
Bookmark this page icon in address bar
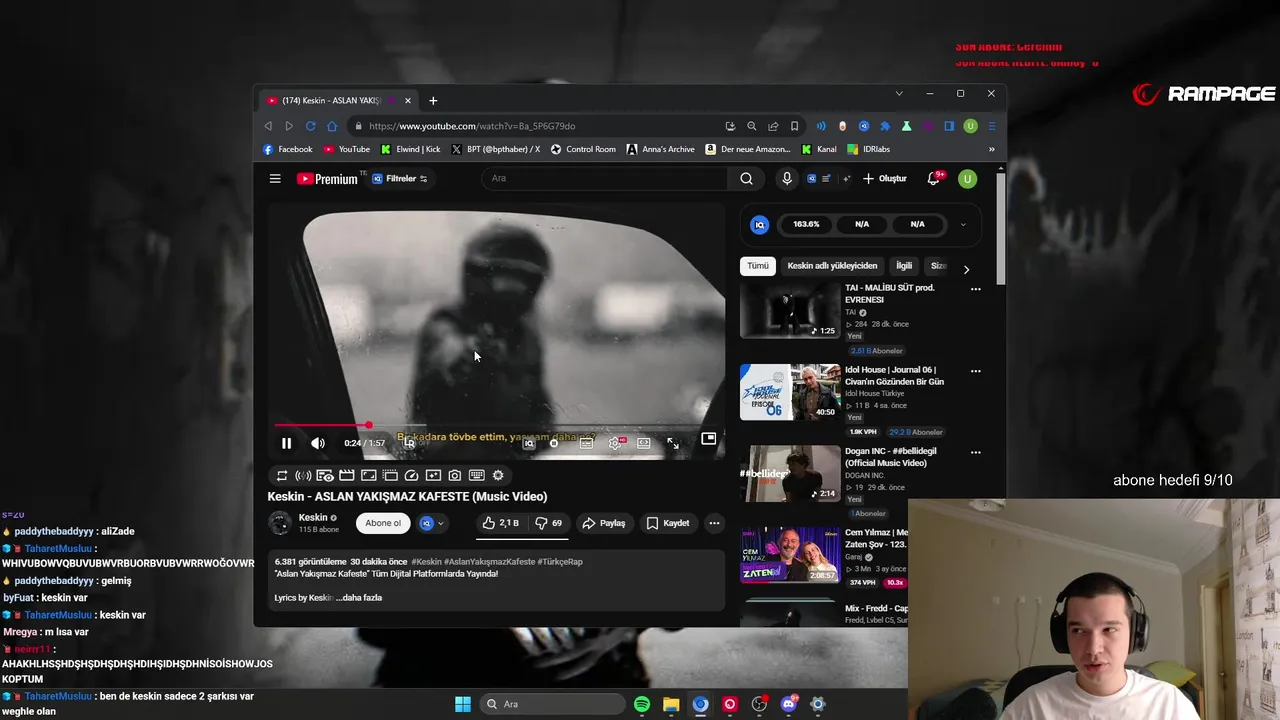coord(794,126)
